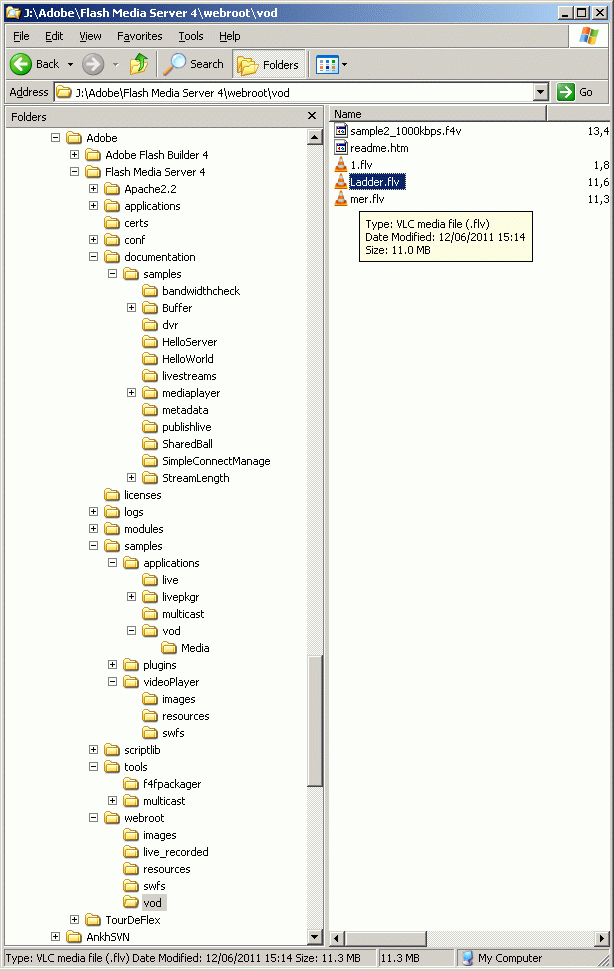Click the certs folder icon
614x971 pixels.
click(112, 222)
